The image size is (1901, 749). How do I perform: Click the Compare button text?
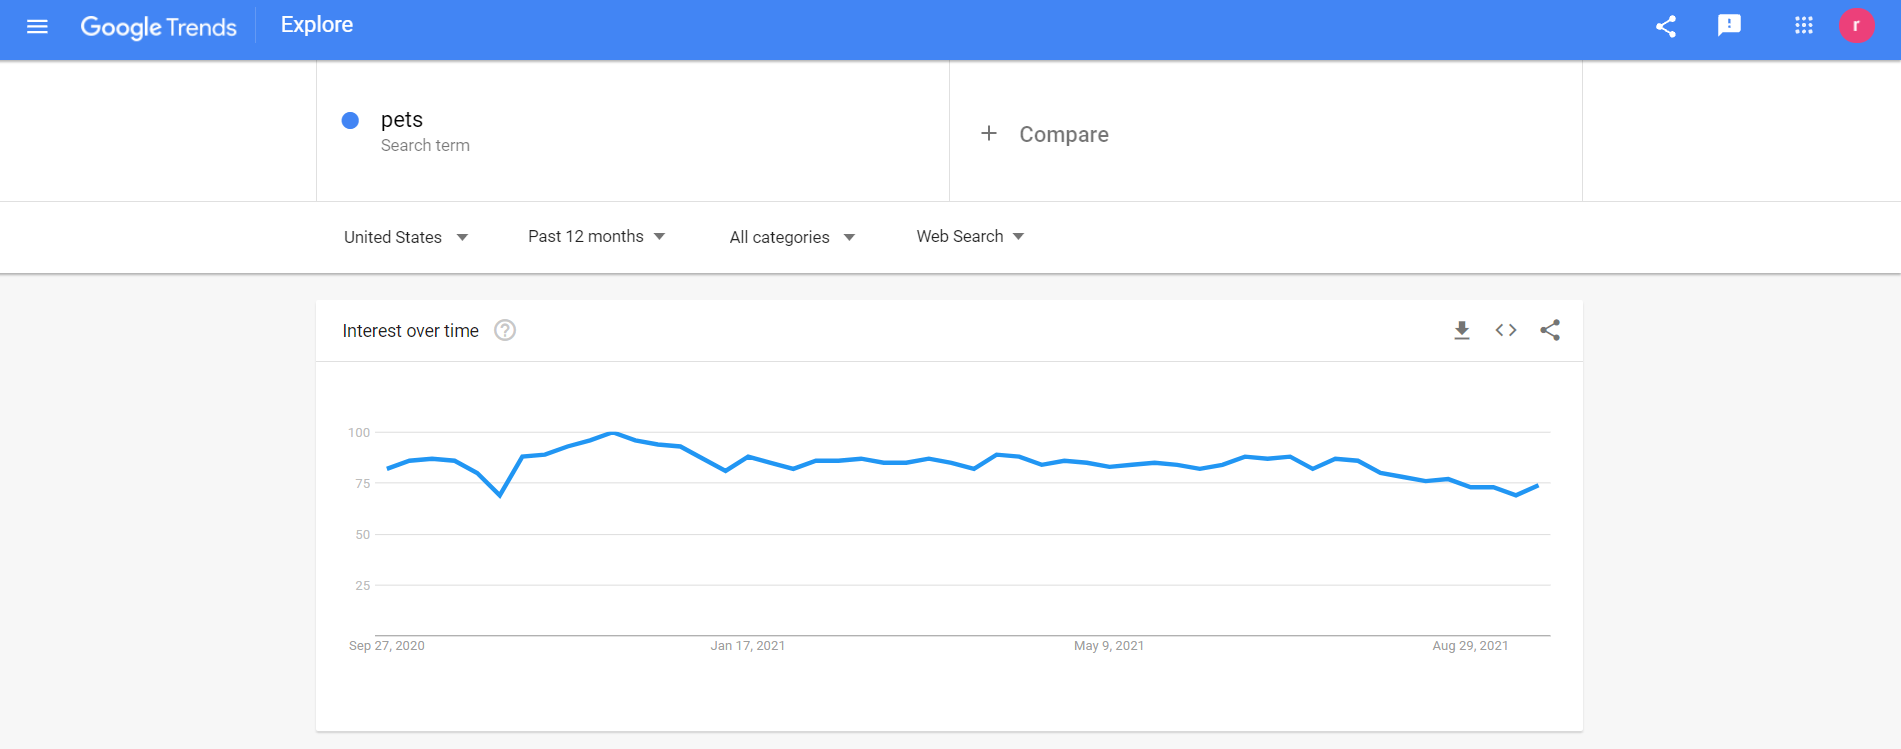1064,134
